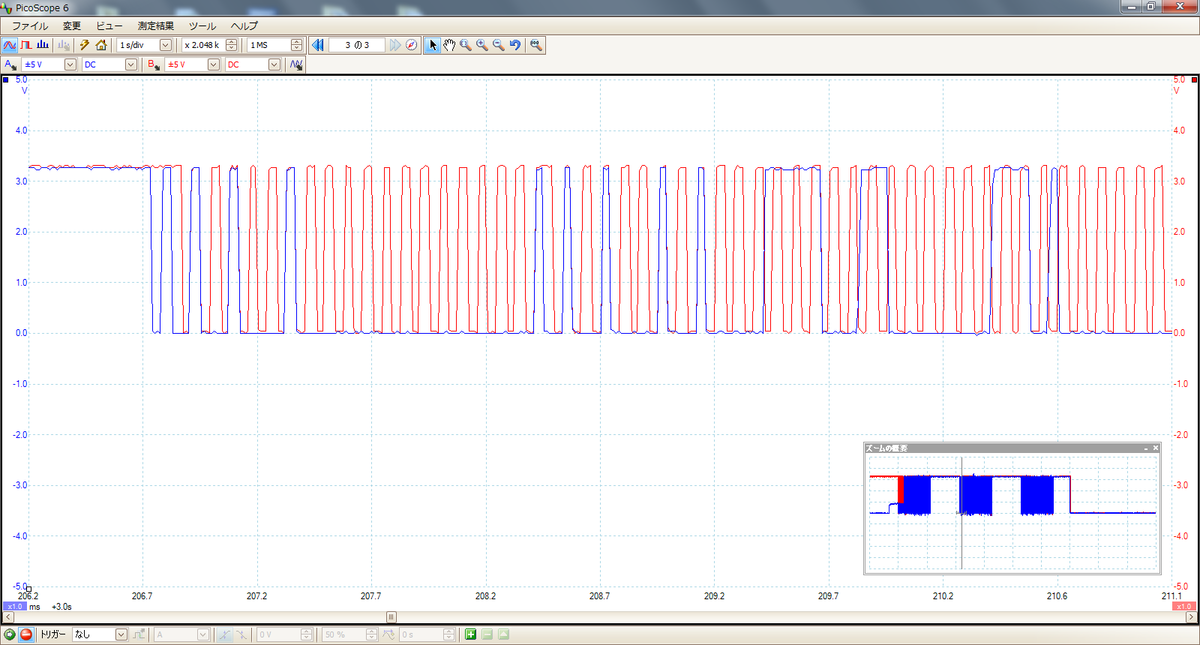Open channel A ±5 V range dropdown
The width and height of the screenshot is (1200, 645).
tap(70, 64)
